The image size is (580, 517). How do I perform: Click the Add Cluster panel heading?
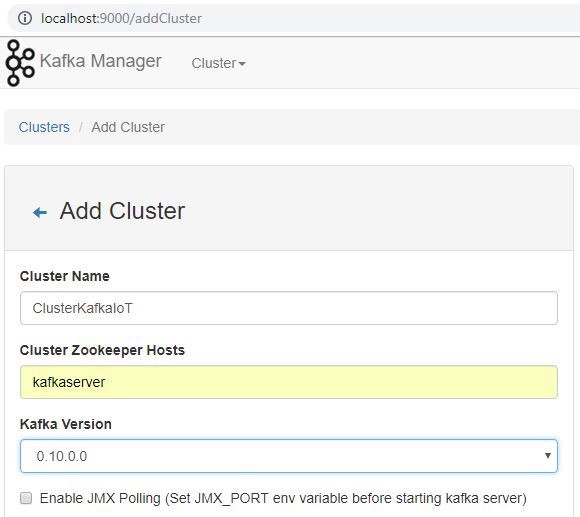pyautogui.click(x=122, y=211)
